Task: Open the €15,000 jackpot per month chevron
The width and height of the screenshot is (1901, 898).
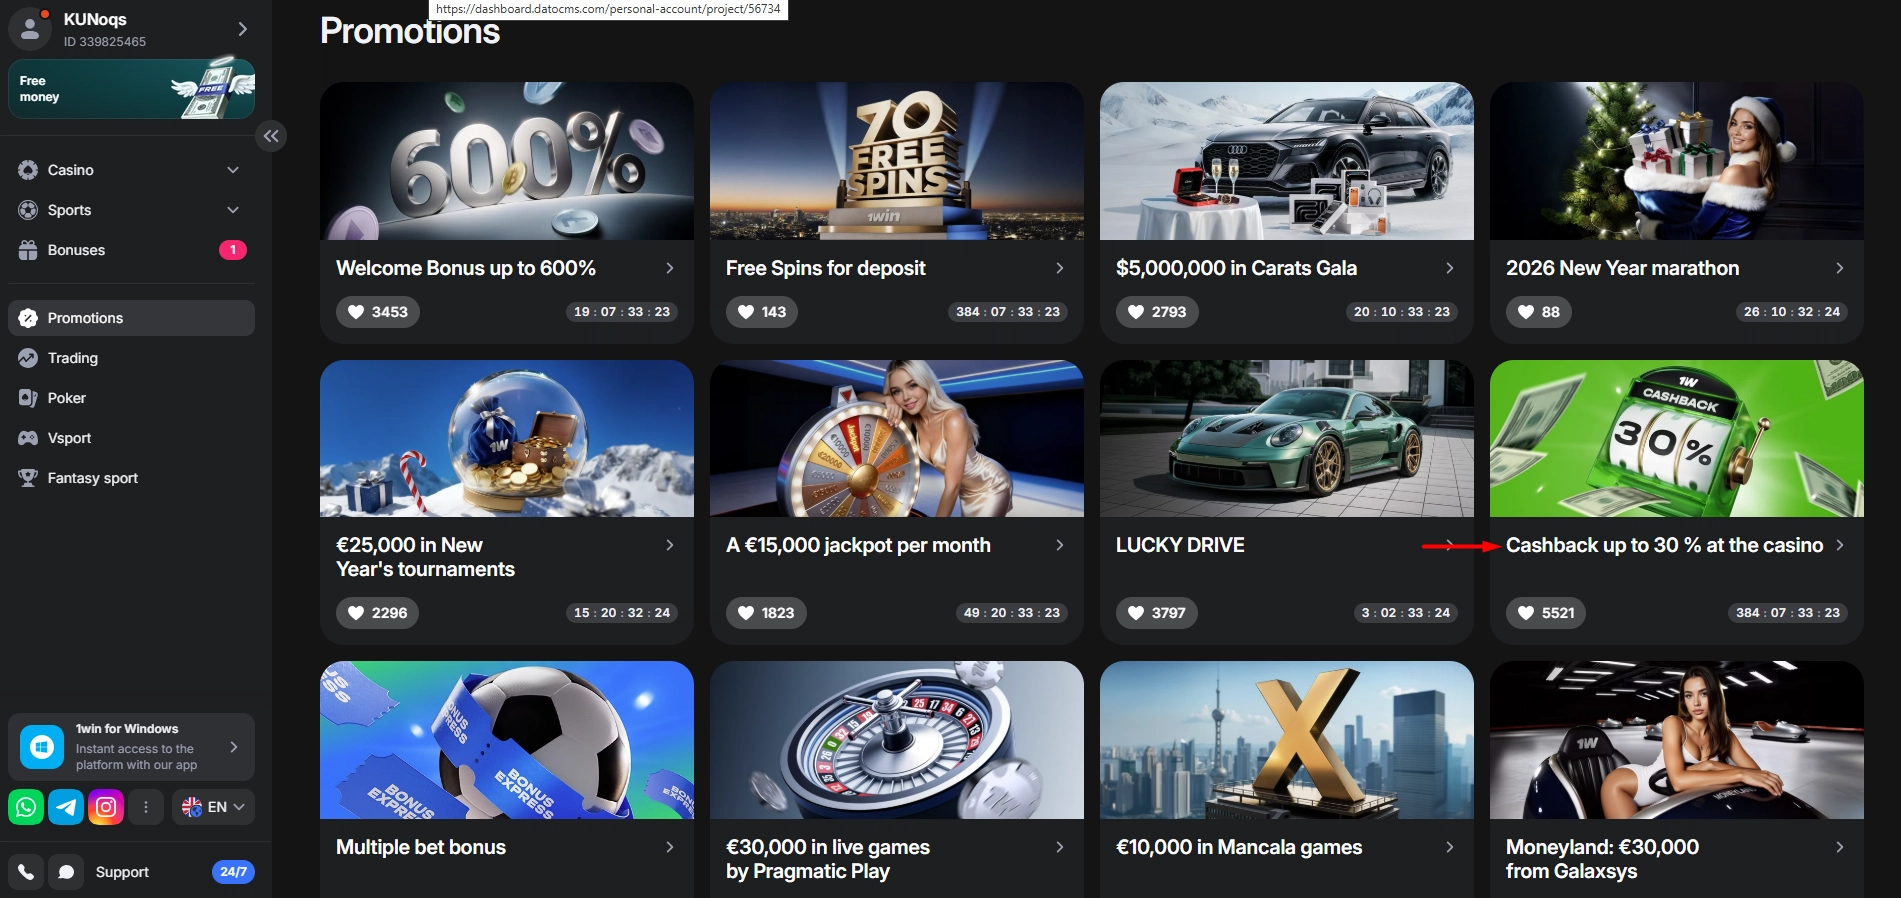Action: coord(1060,545)
